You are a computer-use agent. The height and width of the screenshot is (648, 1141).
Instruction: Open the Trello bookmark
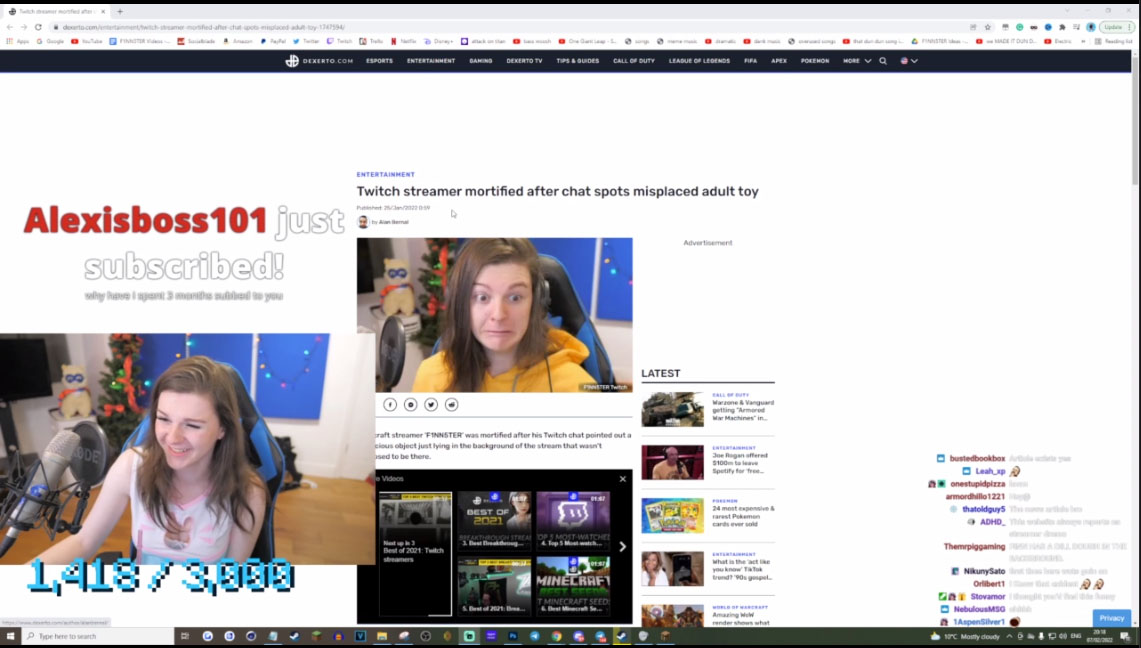pyautogui.click(x=371, y=41)
